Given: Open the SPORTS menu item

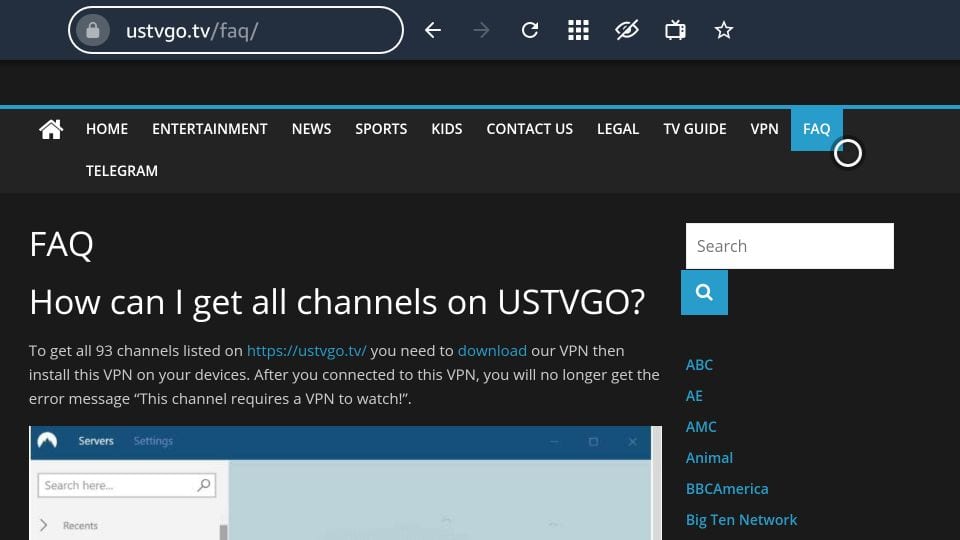Looking at the screenshot, I should 381,129.
